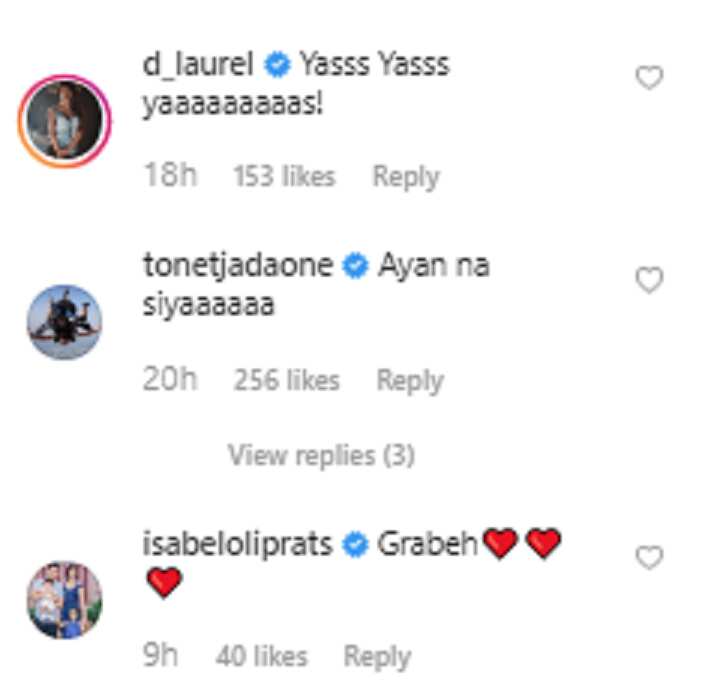
Task: View the 256 likes list
Action: (x=286, y=380)
